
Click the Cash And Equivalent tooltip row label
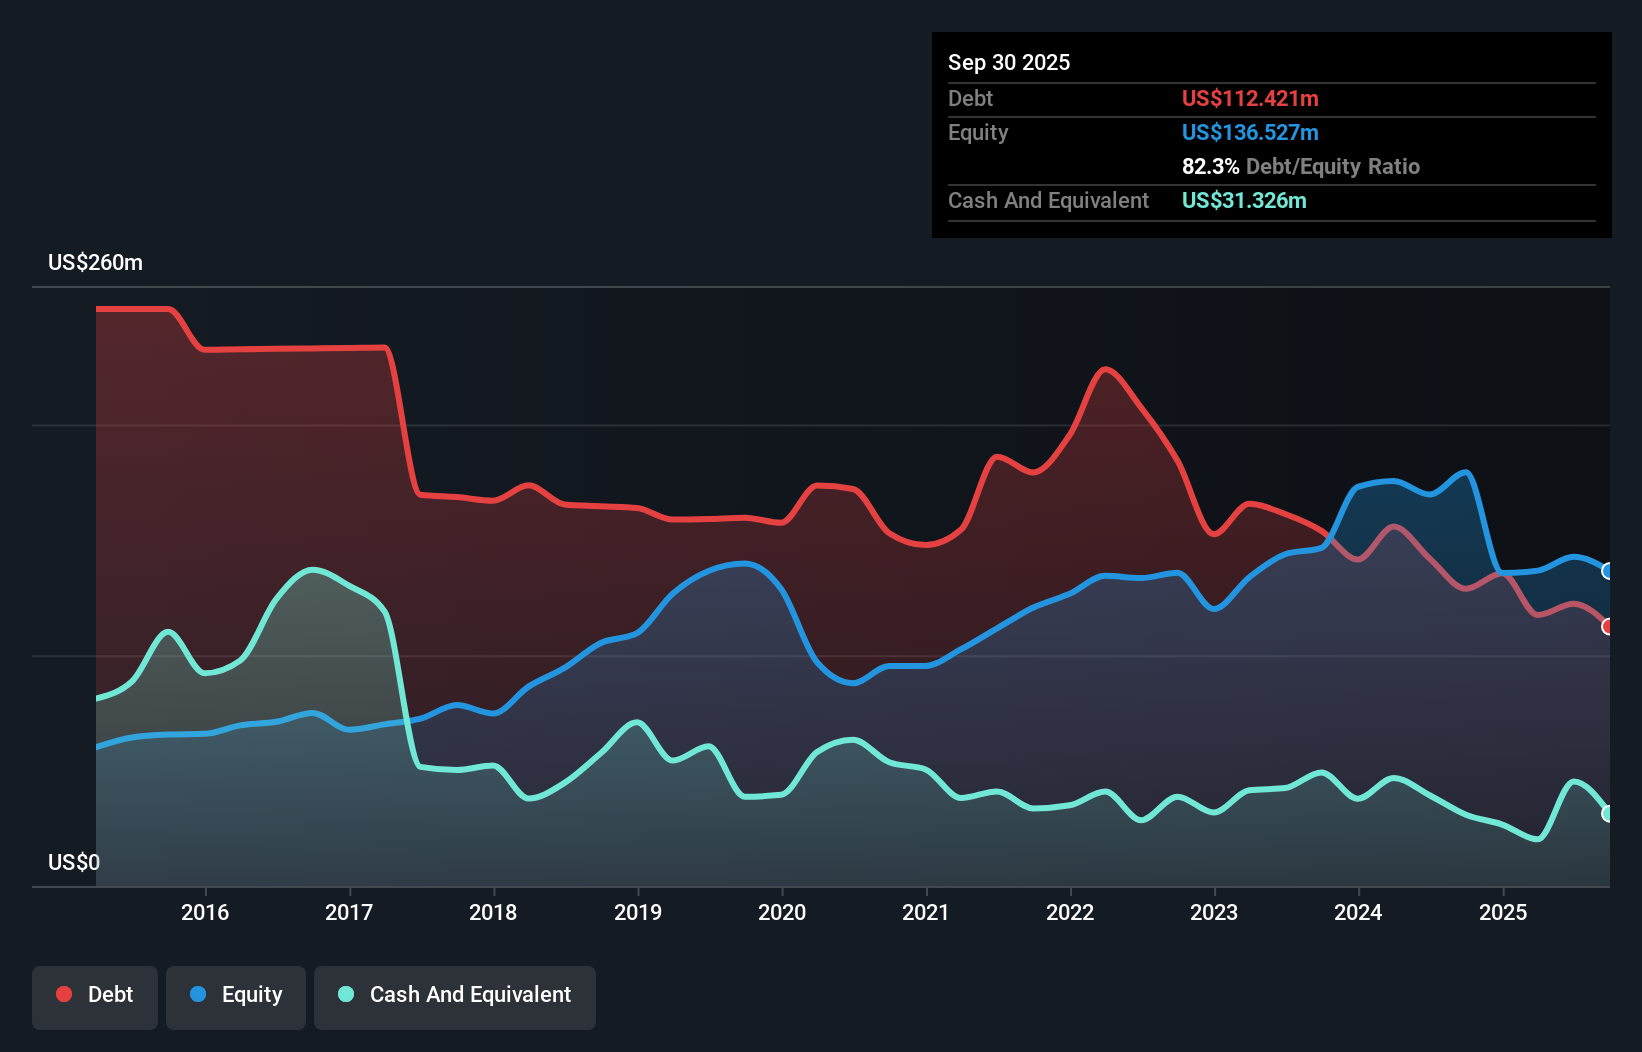click(x=1048, y=200)
